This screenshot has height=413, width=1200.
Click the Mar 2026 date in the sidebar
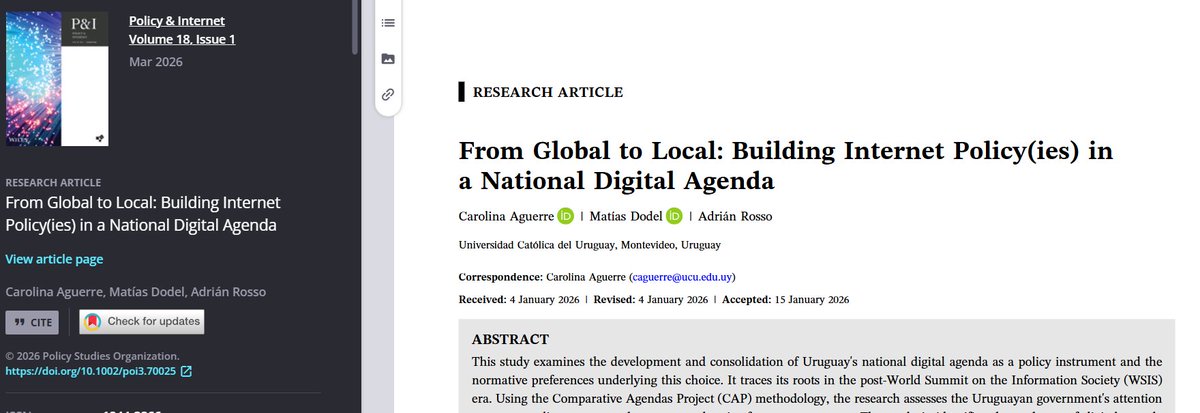156,62
